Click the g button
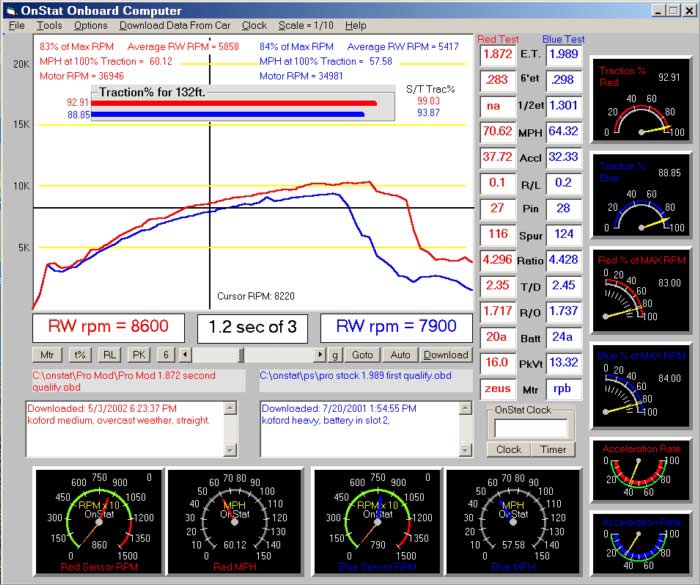This screenshot has width=700, height=585. [x=335, y=355]
